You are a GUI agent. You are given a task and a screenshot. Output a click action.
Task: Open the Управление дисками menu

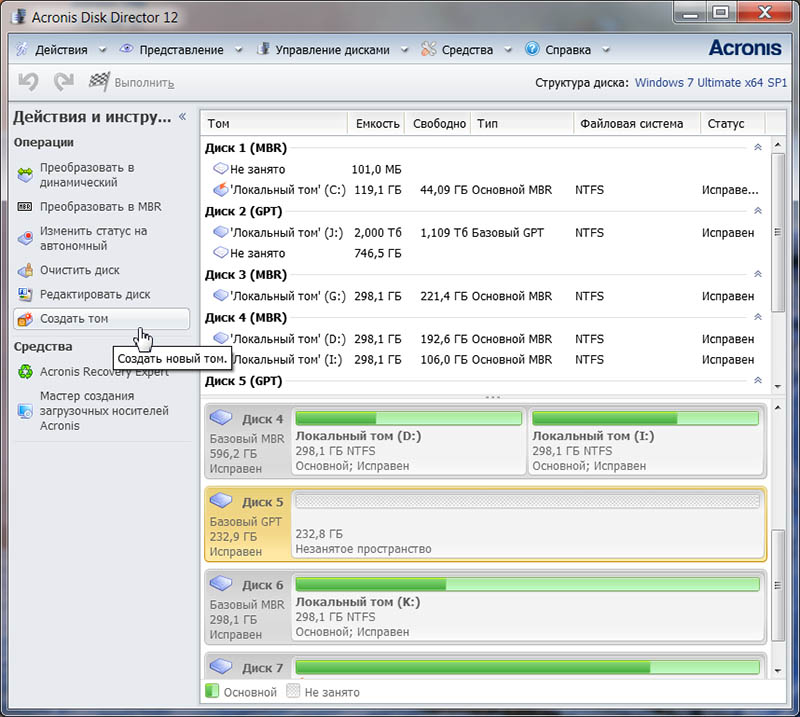click(x=332, y=50)
